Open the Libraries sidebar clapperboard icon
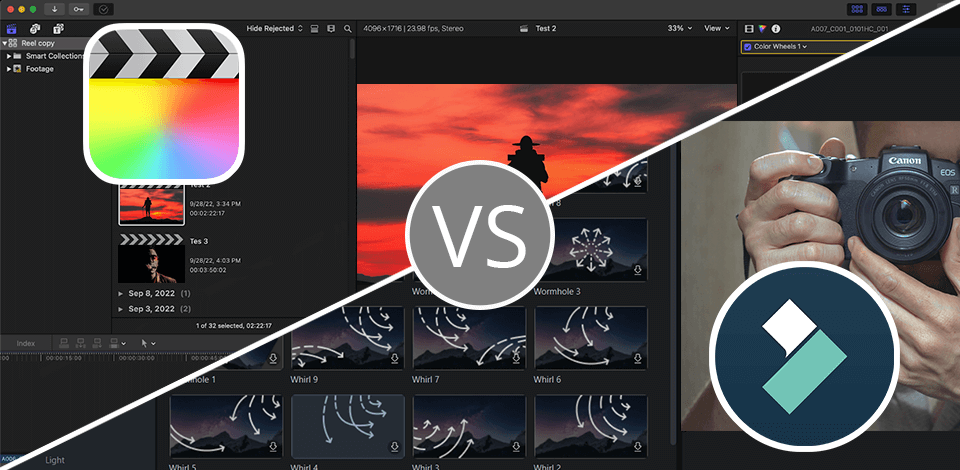 (12, 28)
